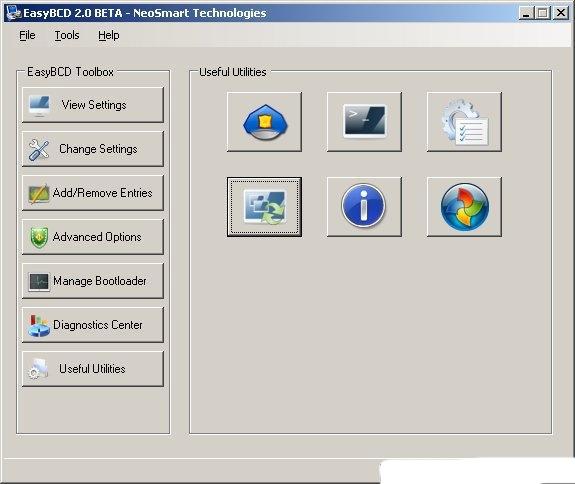575x484 pixels.
Task: Click the gear with checklist icon
Action: (464, 122)
